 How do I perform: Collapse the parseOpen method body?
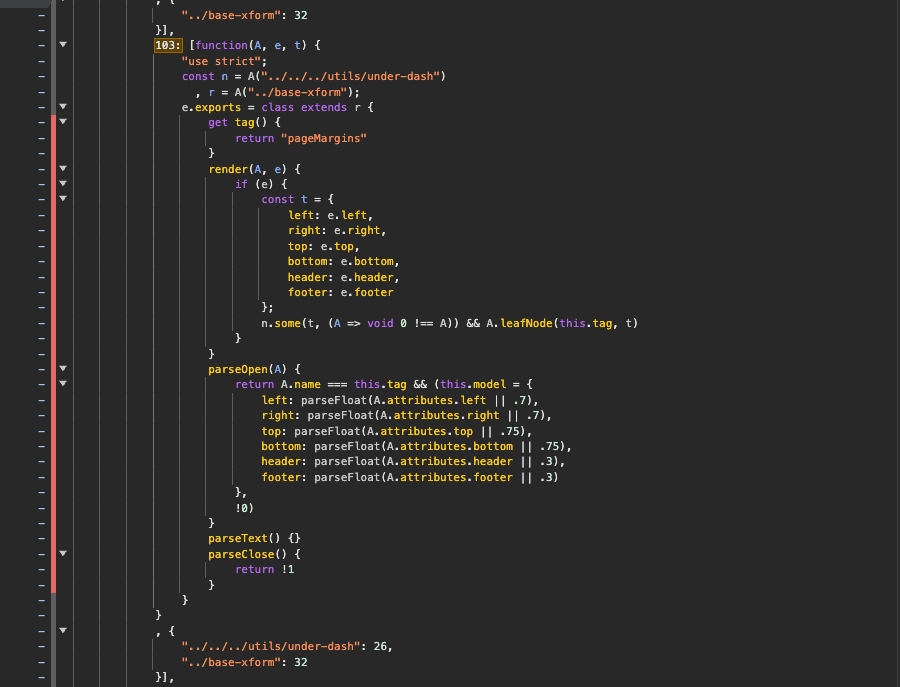[62, 368]
